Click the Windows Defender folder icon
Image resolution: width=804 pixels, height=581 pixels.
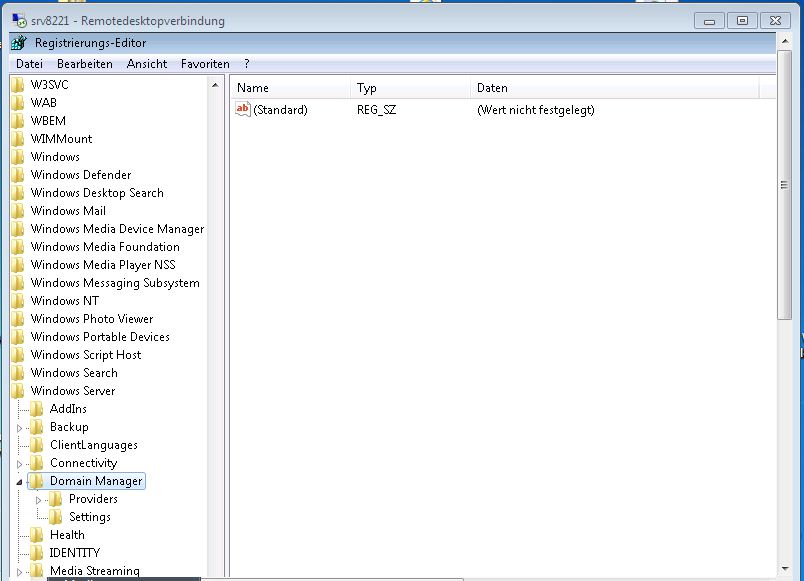[x=17, y=175]
